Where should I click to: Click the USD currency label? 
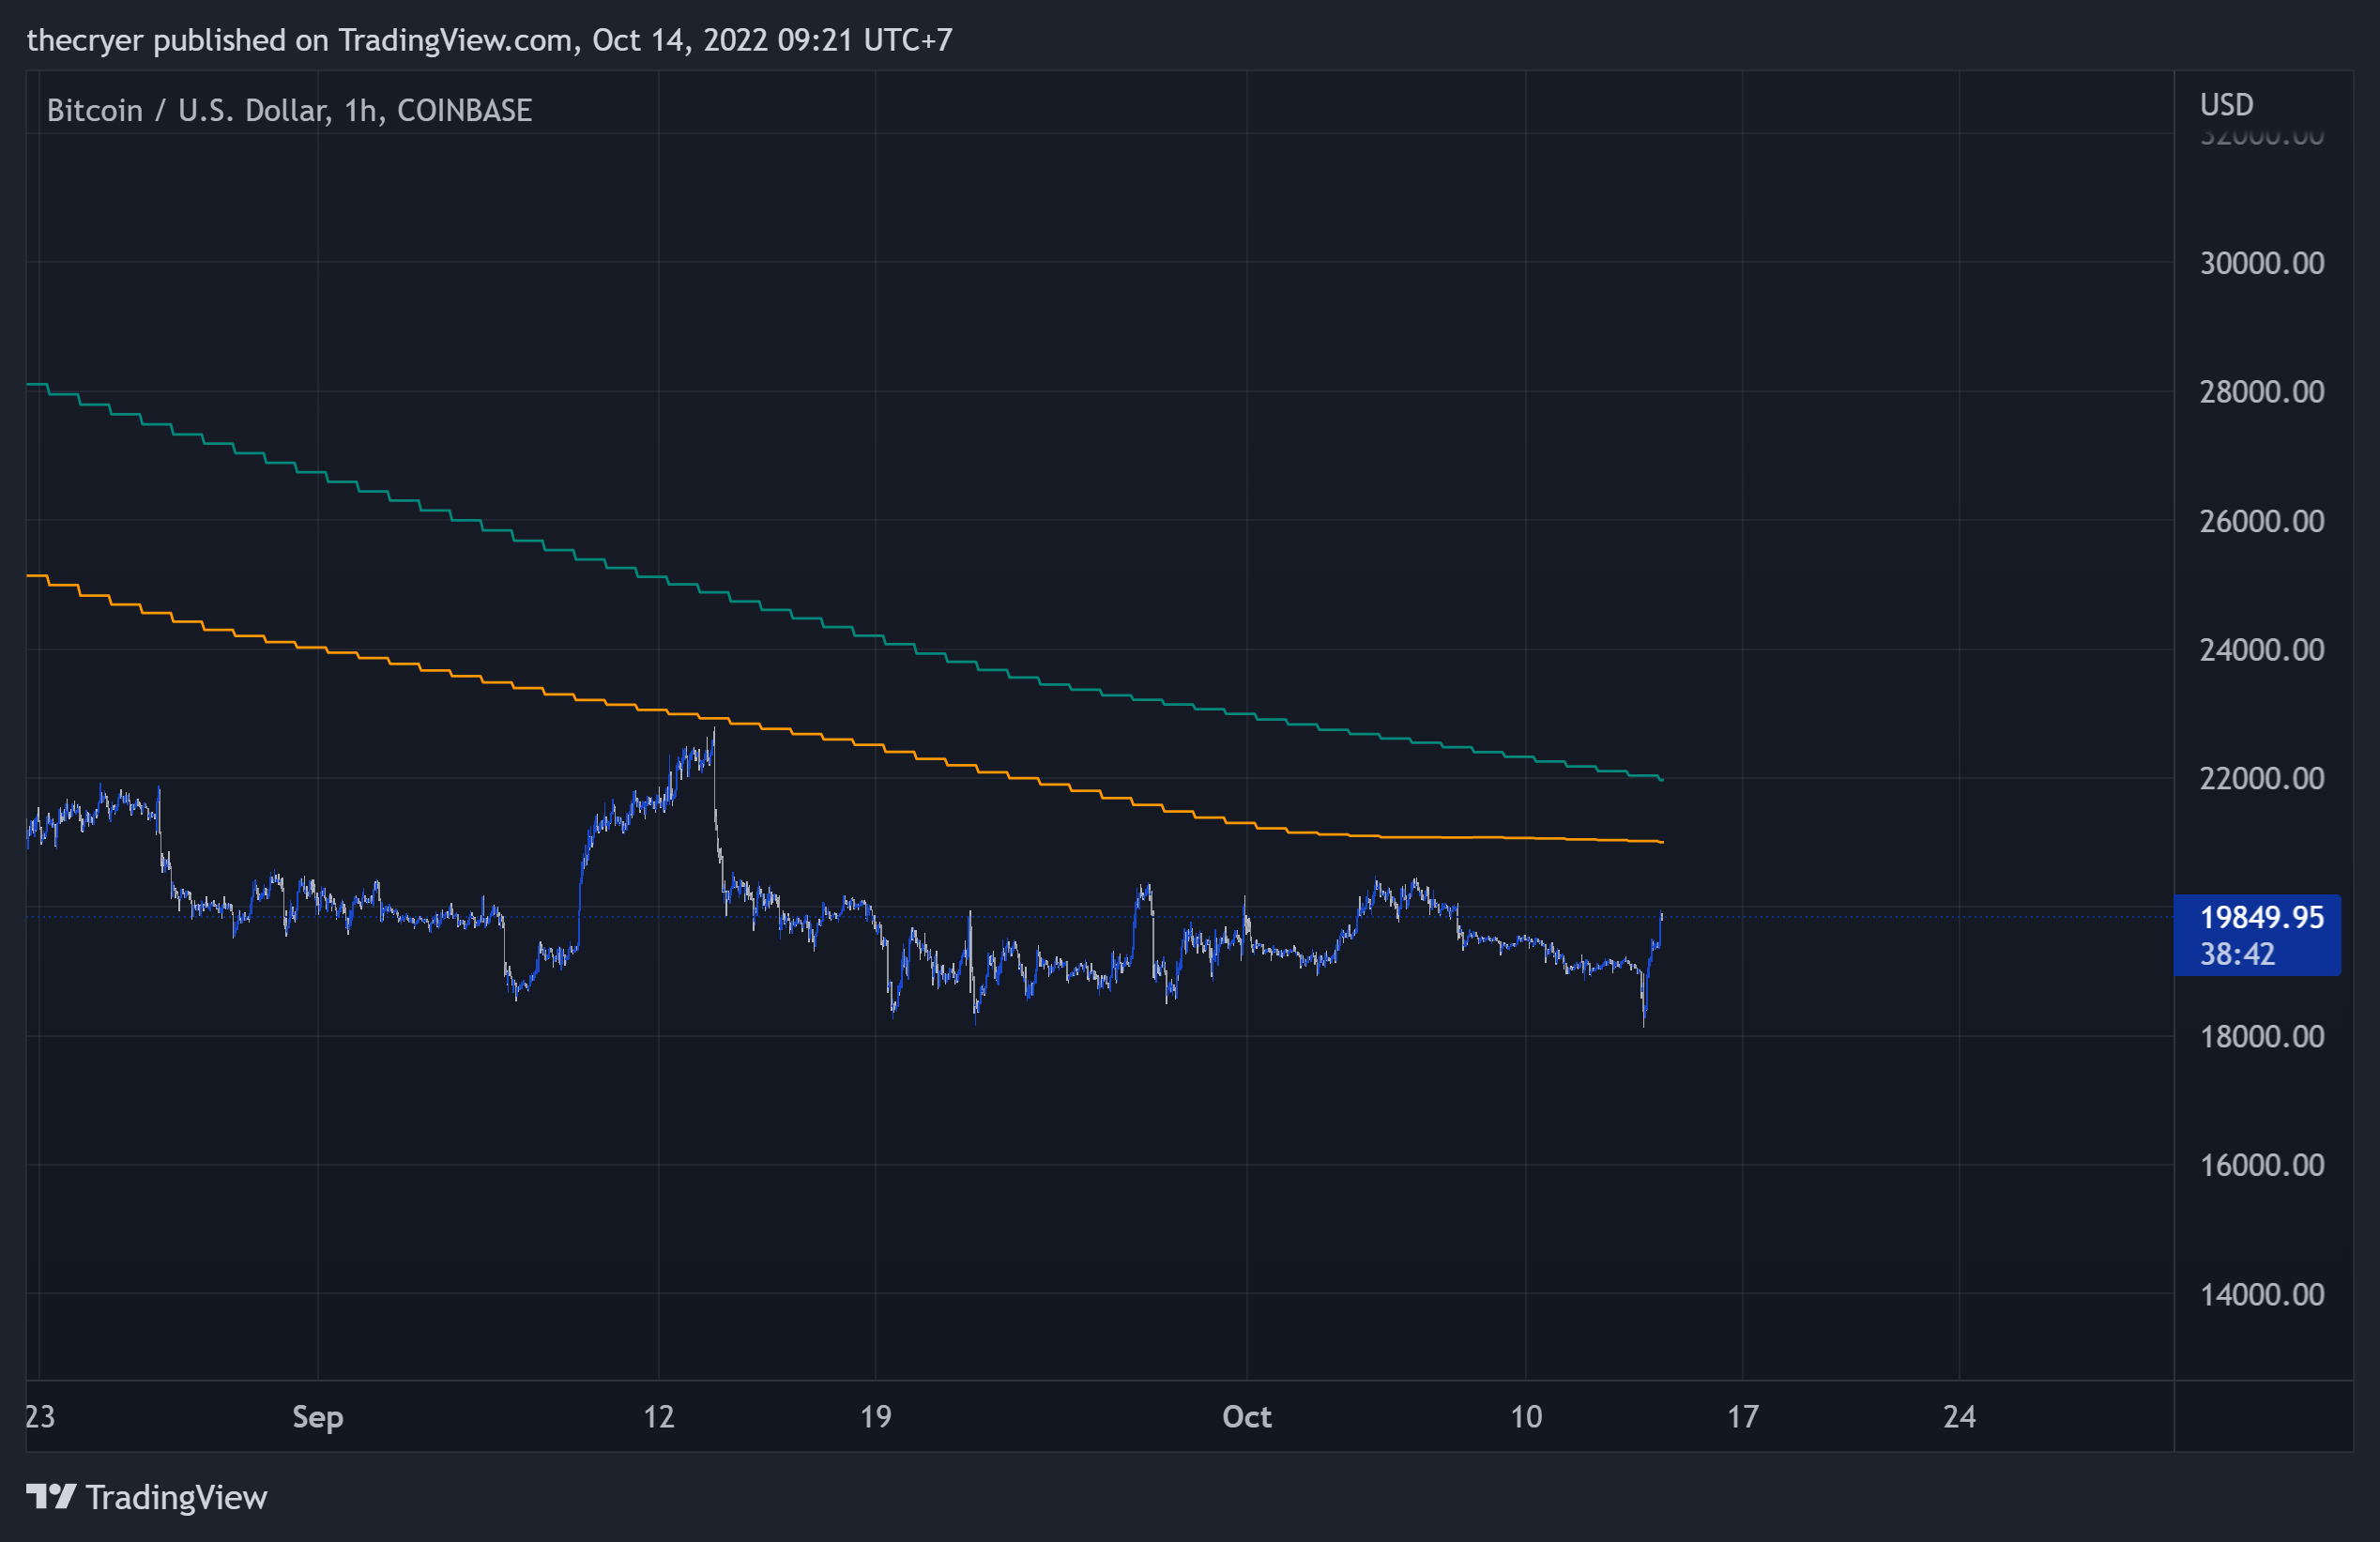pyautogui.click(x=2226, y=105)
